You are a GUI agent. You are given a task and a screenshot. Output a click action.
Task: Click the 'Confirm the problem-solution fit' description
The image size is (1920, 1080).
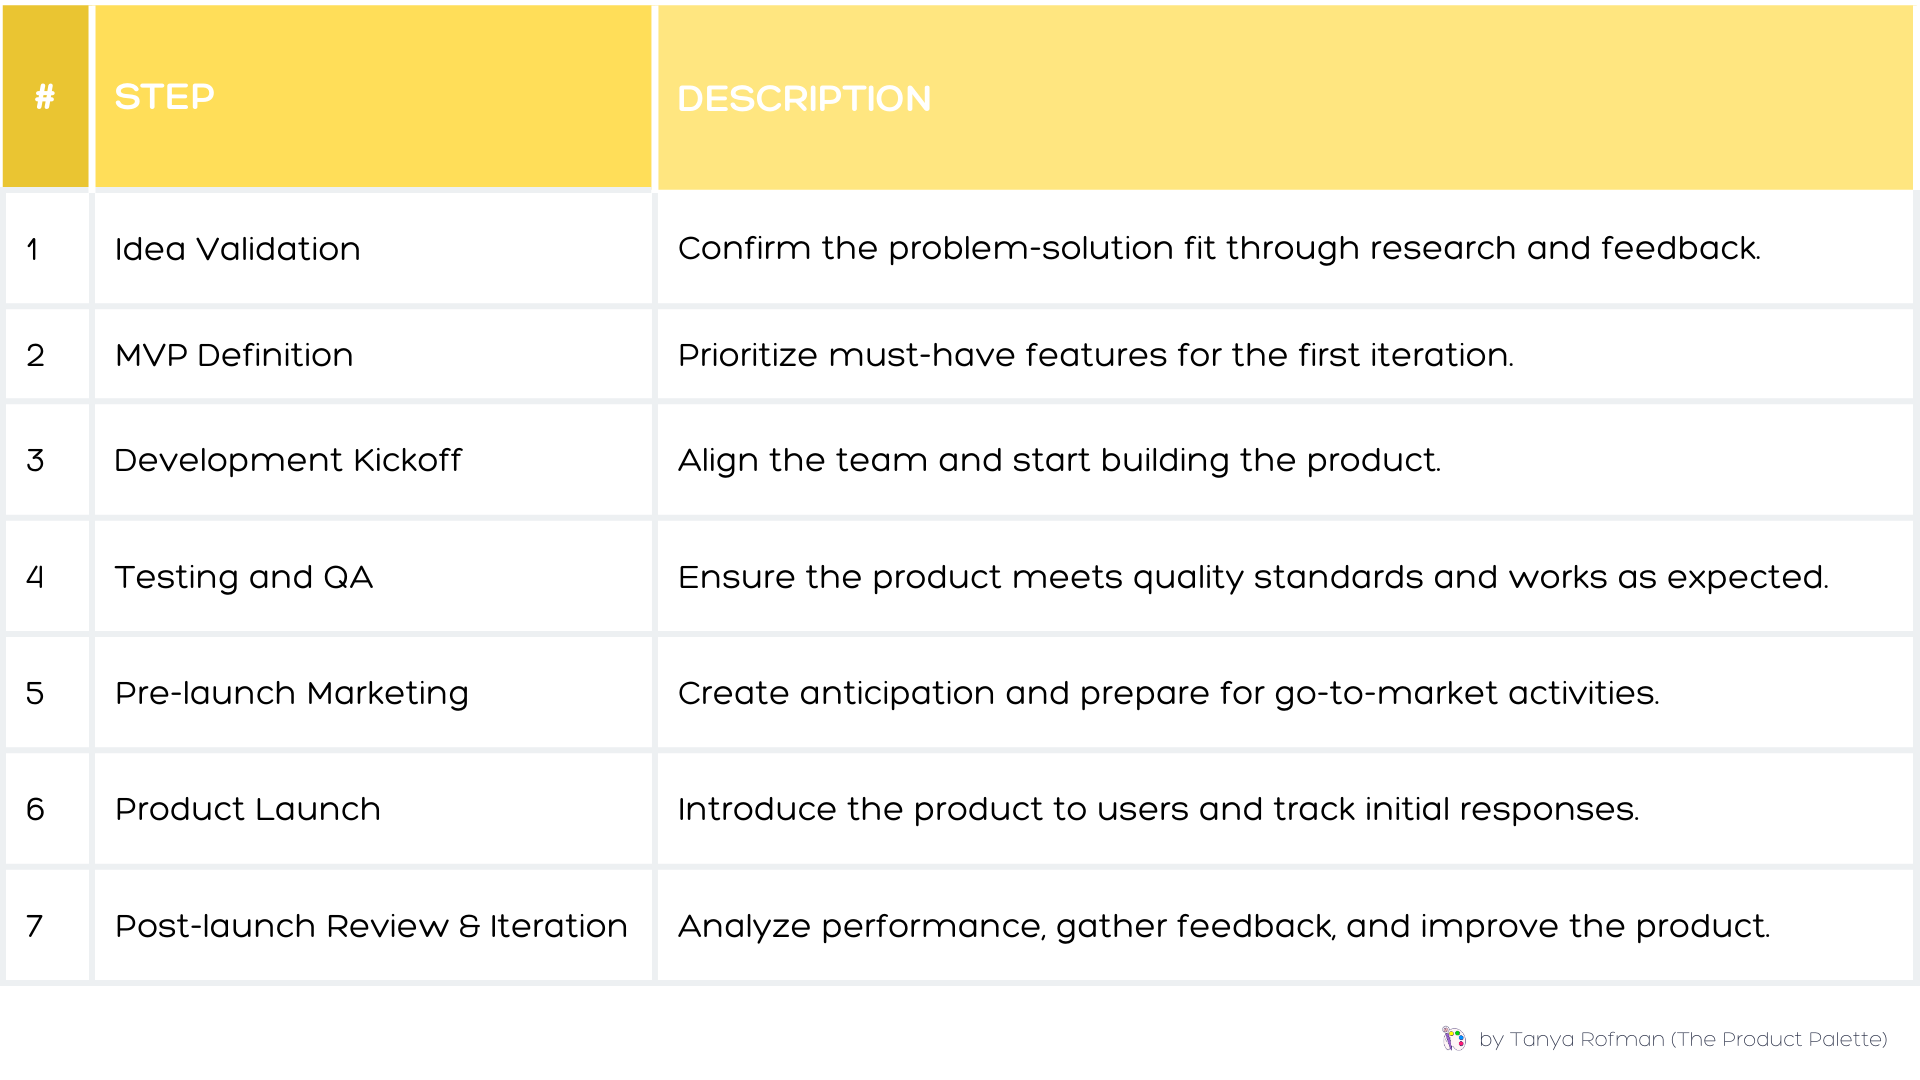1218,248
